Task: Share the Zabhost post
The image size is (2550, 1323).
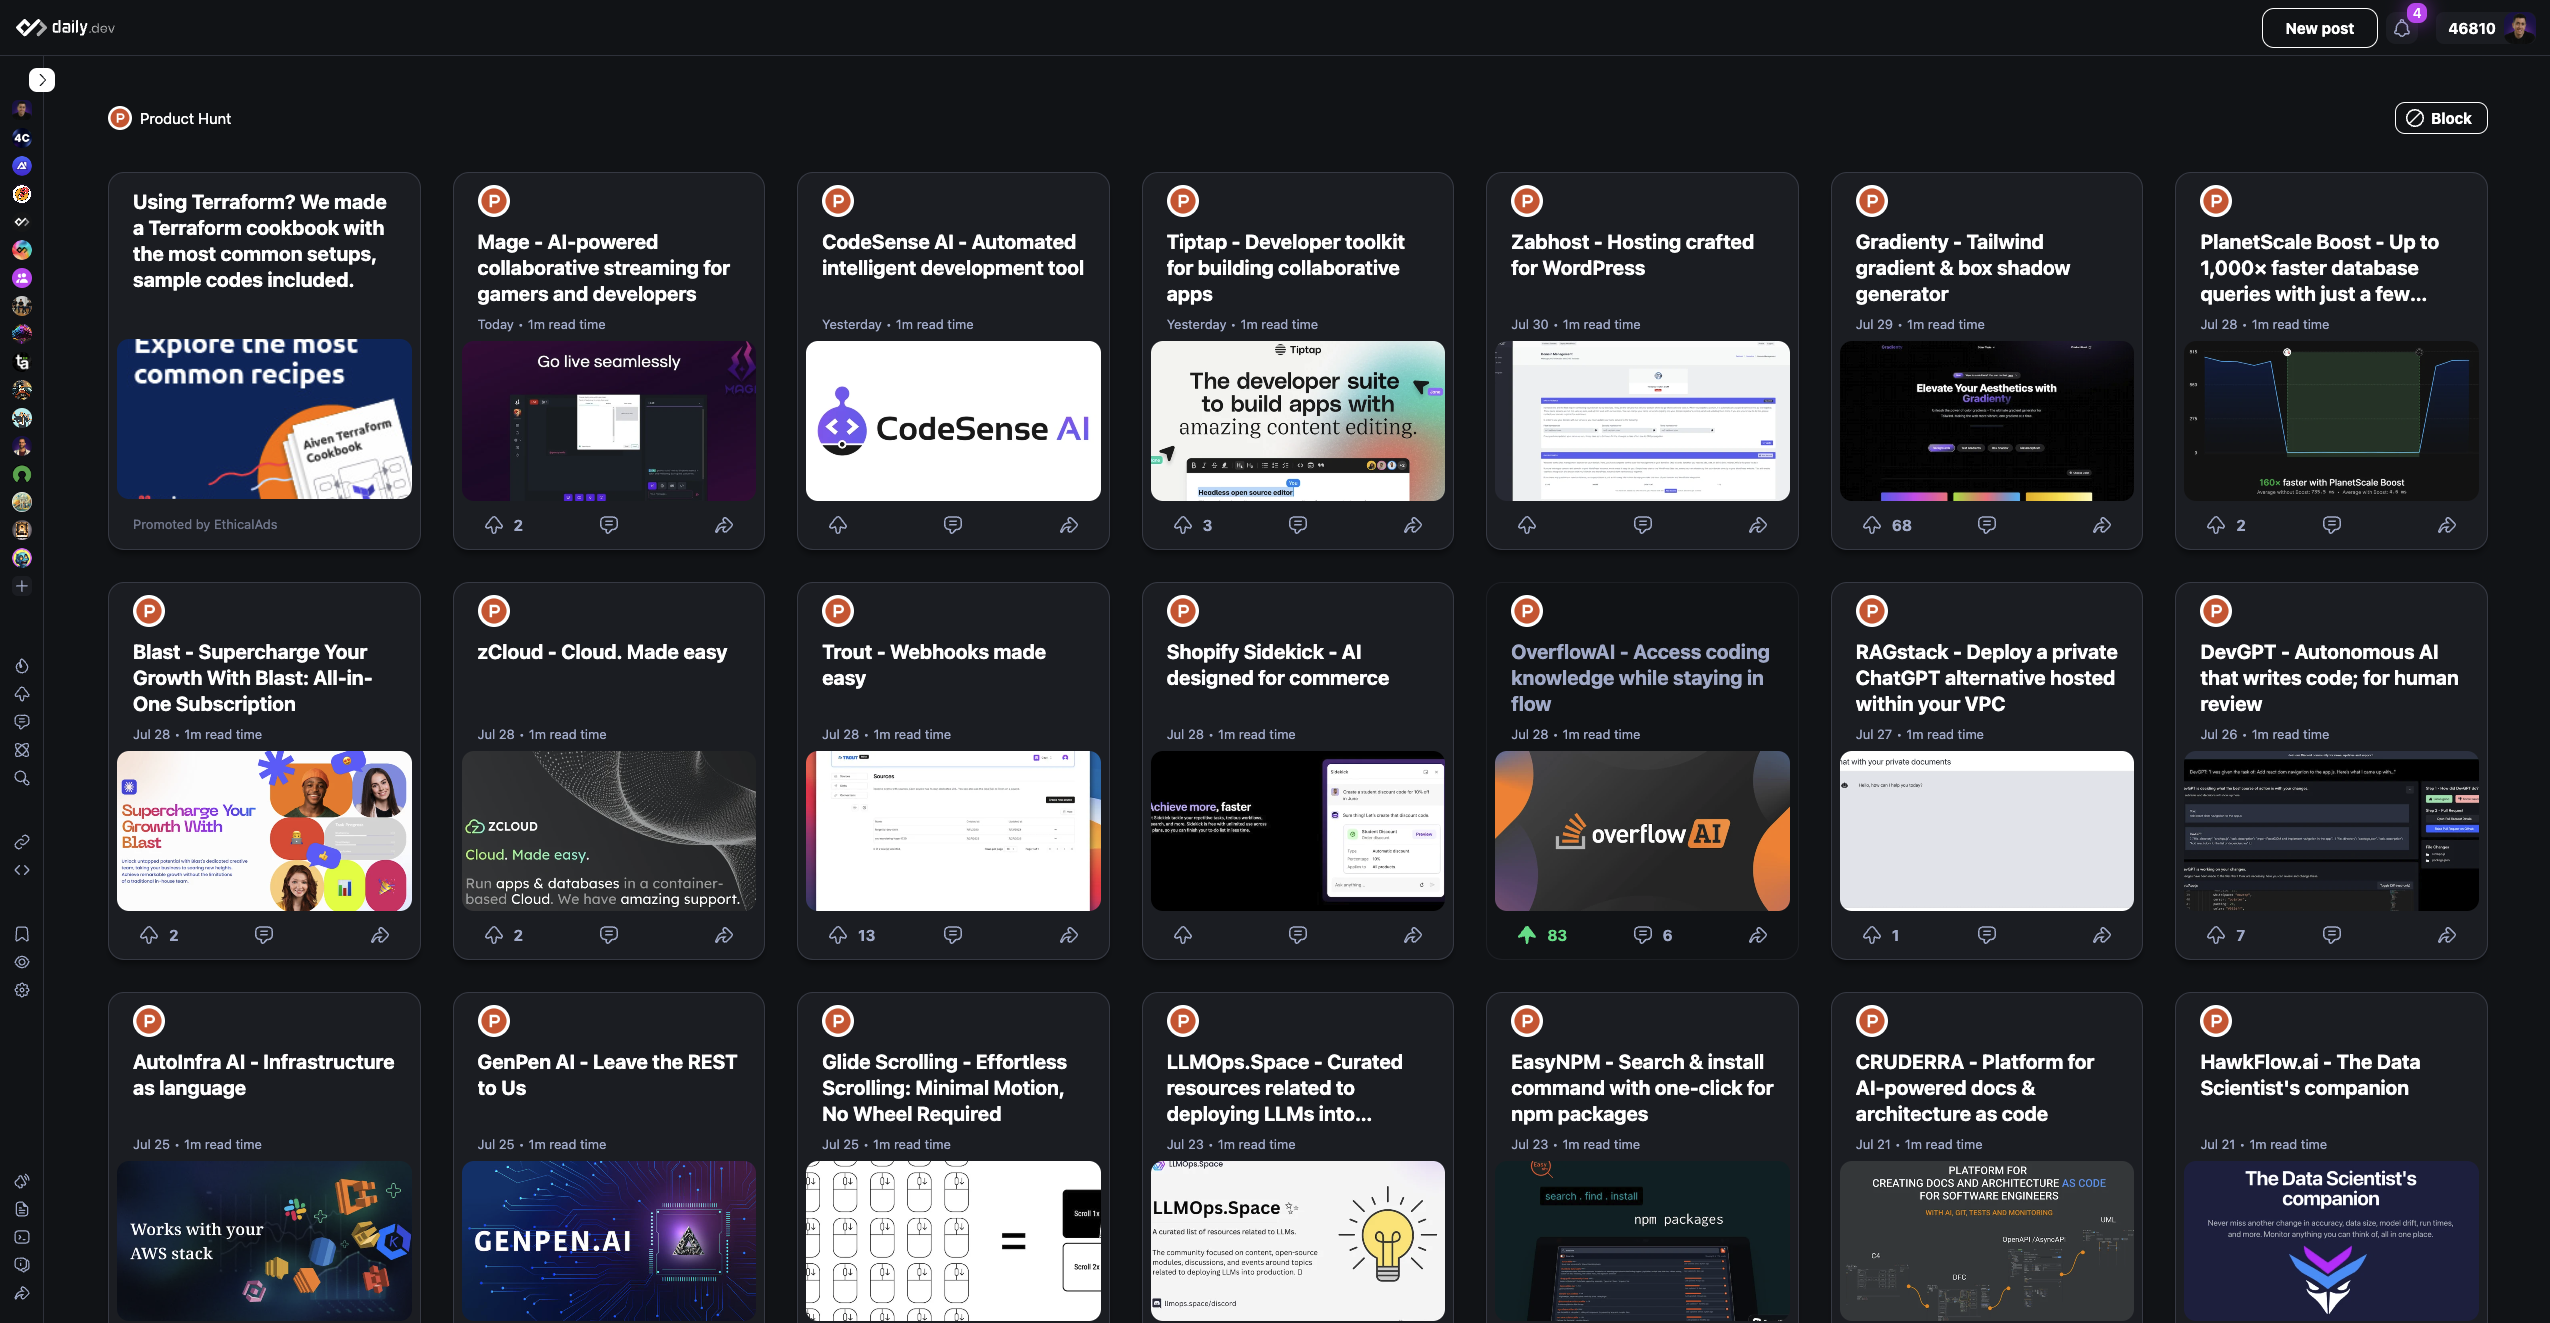Action: point(1758,525)
